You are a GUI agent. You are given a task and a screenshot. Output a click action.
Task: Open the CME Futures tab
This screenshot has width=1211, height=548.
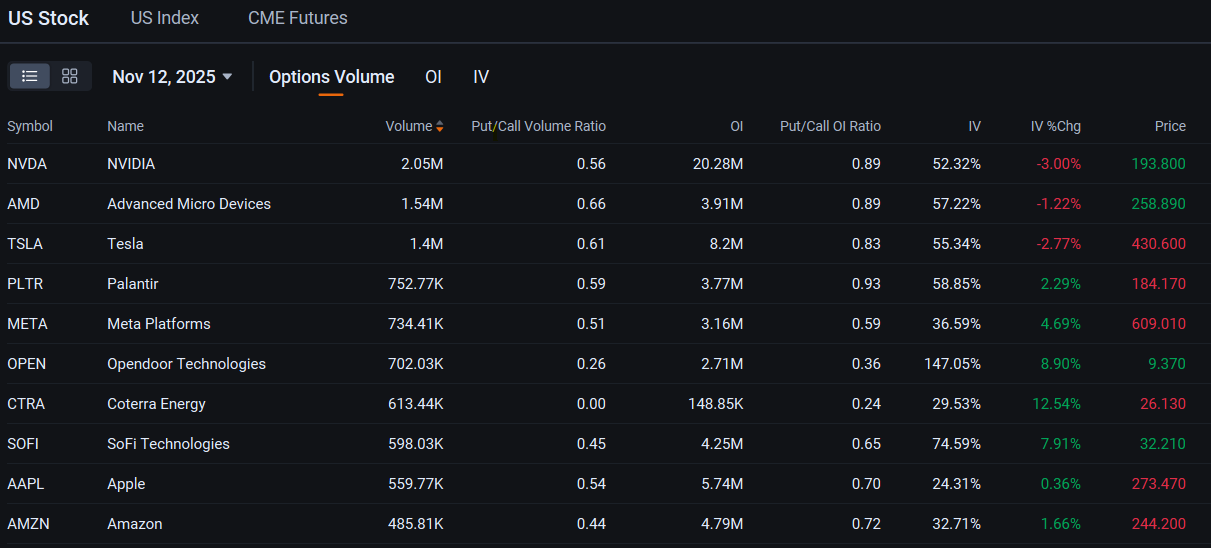click(298, 18)
